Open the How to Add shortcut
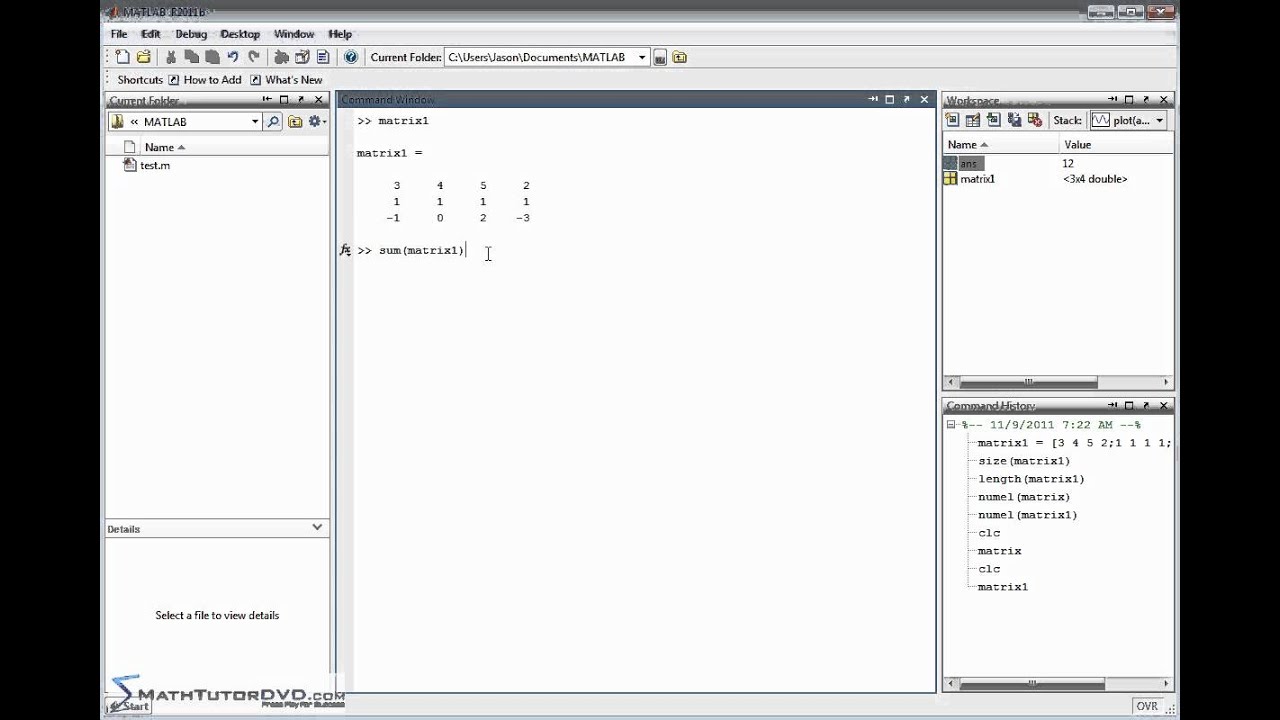The image size is (1280, 720). 205,80
